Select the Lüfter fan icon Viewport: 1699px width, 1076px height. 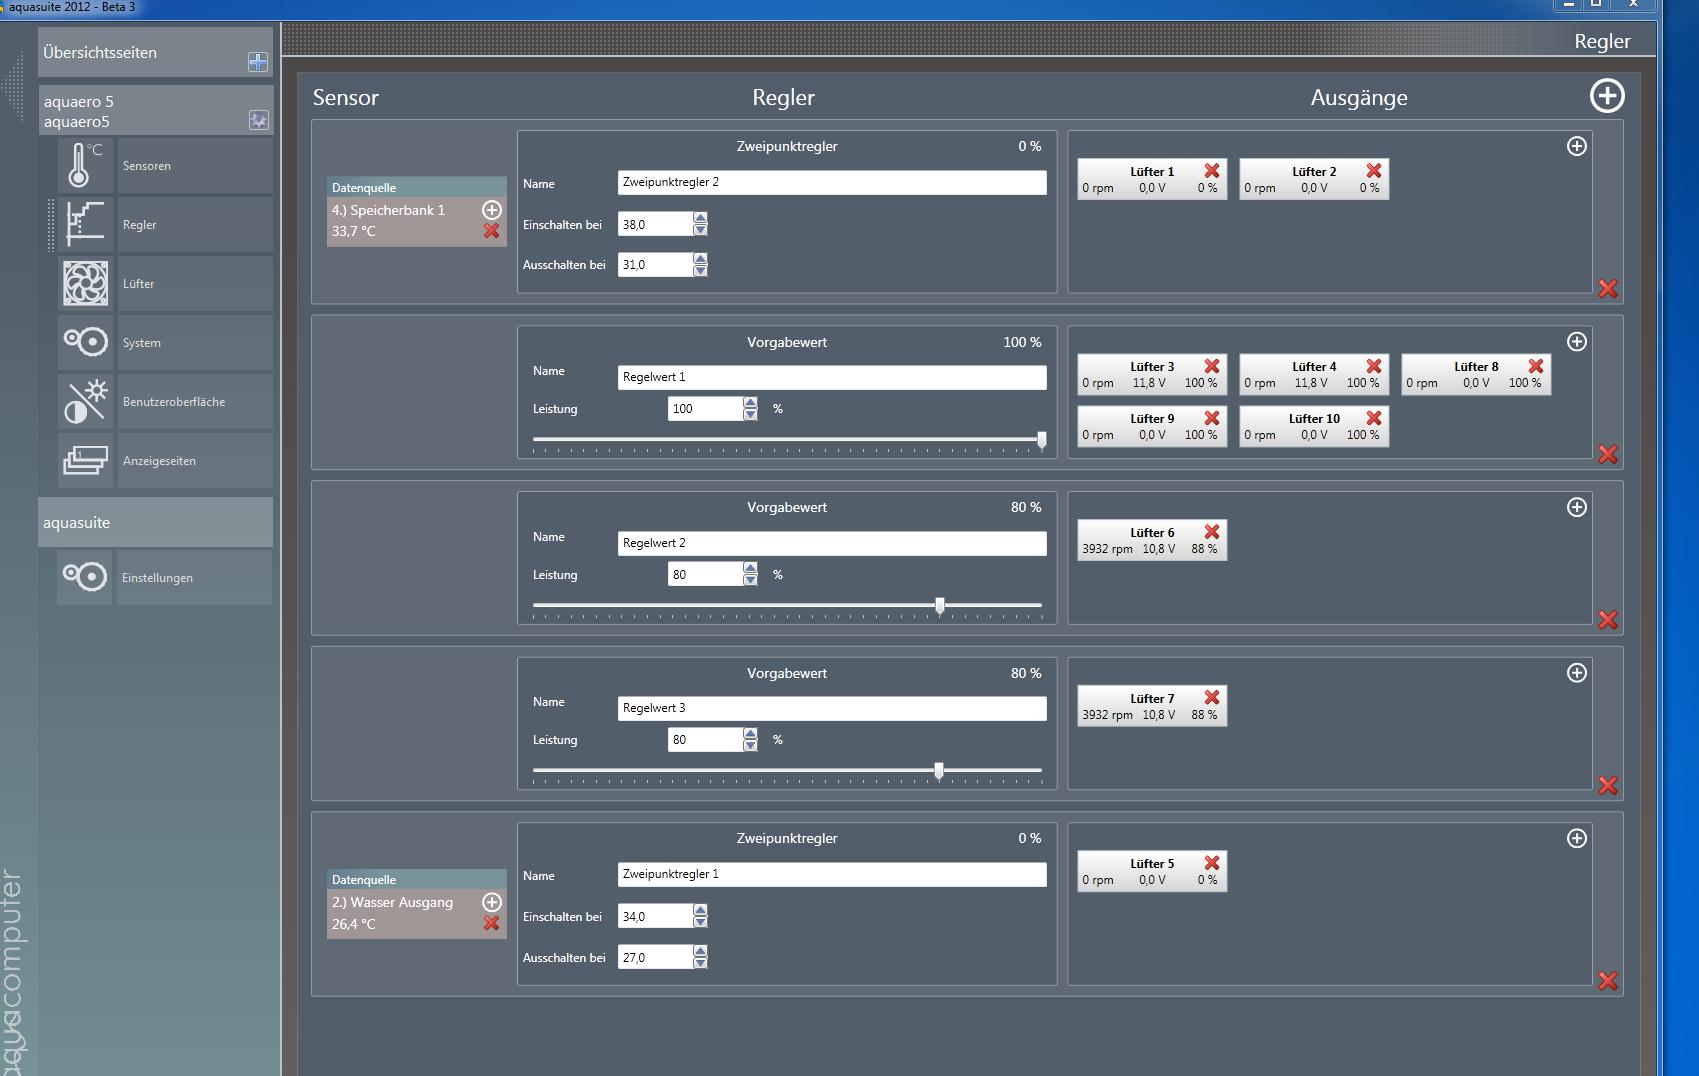pyautogui.click(x=85, y=284)
